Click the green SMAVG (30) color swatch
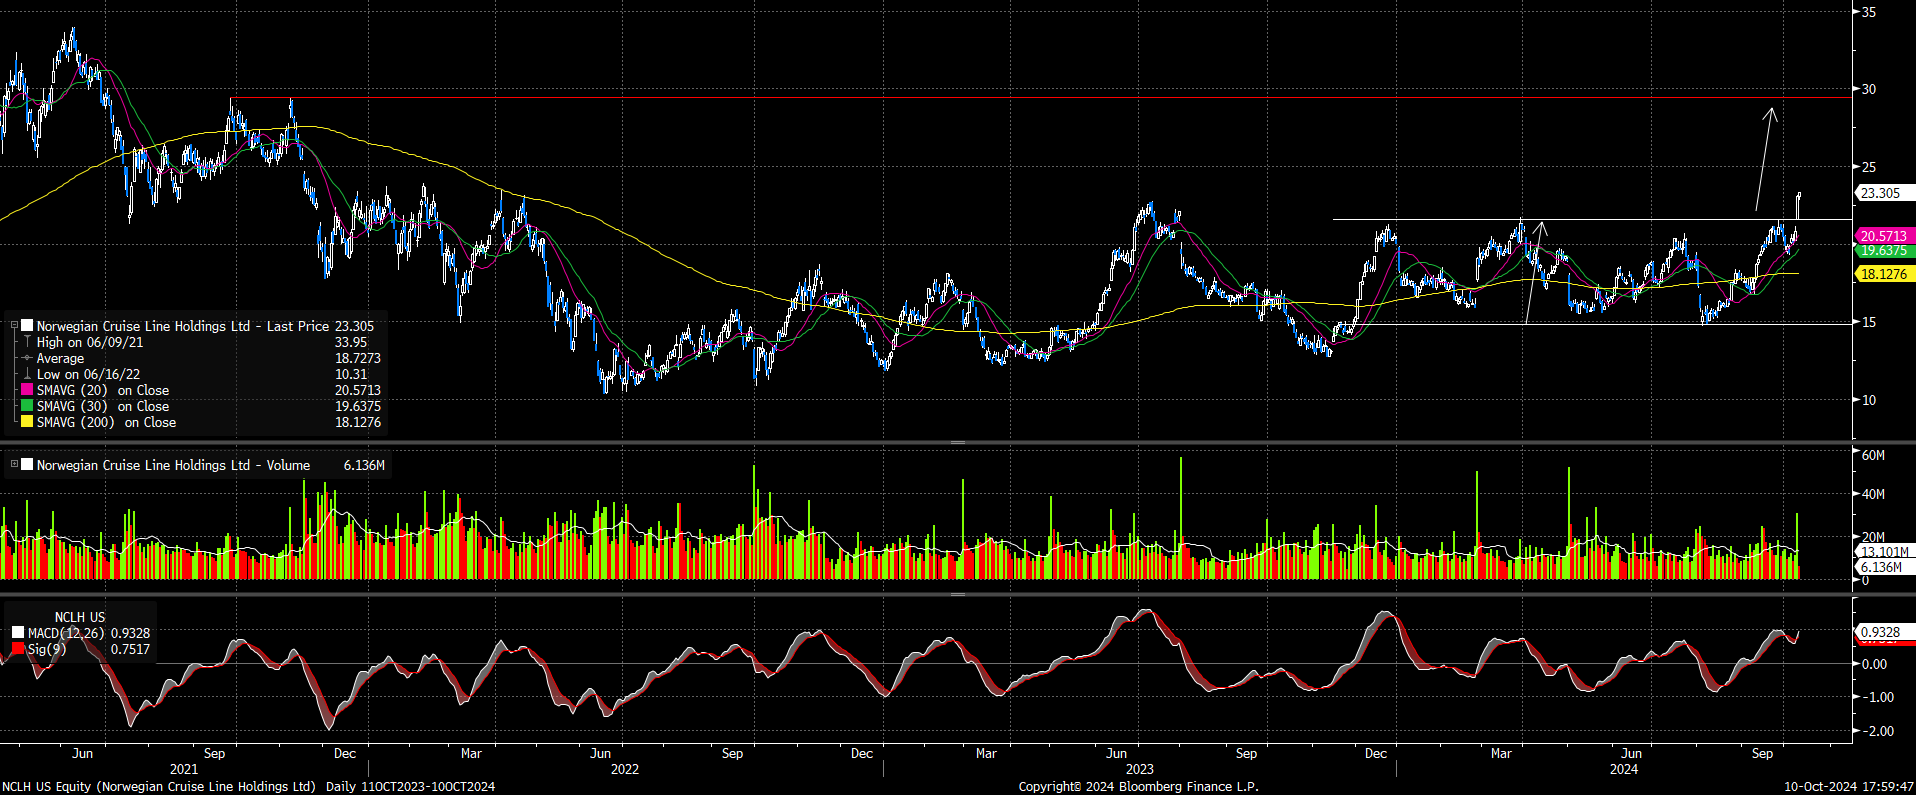Viewport: 1916px width, 795px height. 28,406
